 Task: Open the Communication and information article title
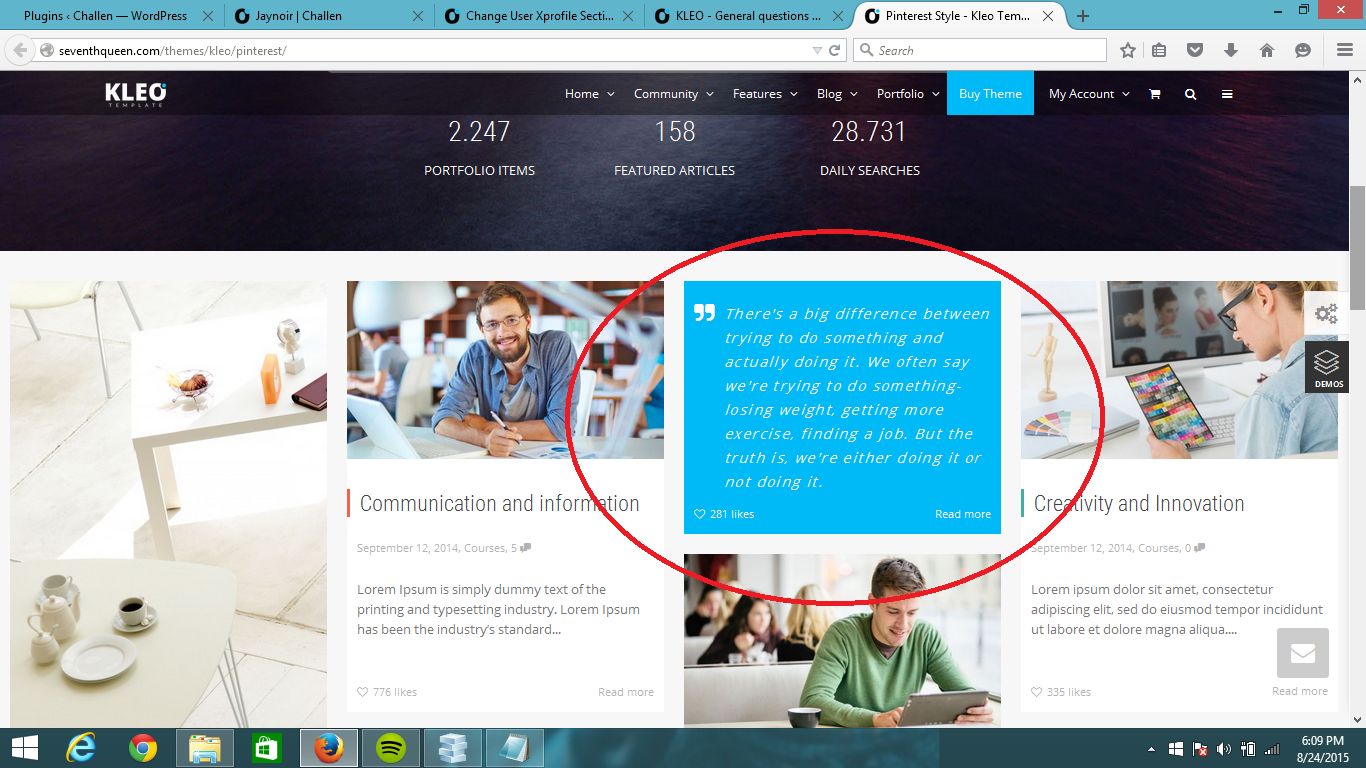499,504
